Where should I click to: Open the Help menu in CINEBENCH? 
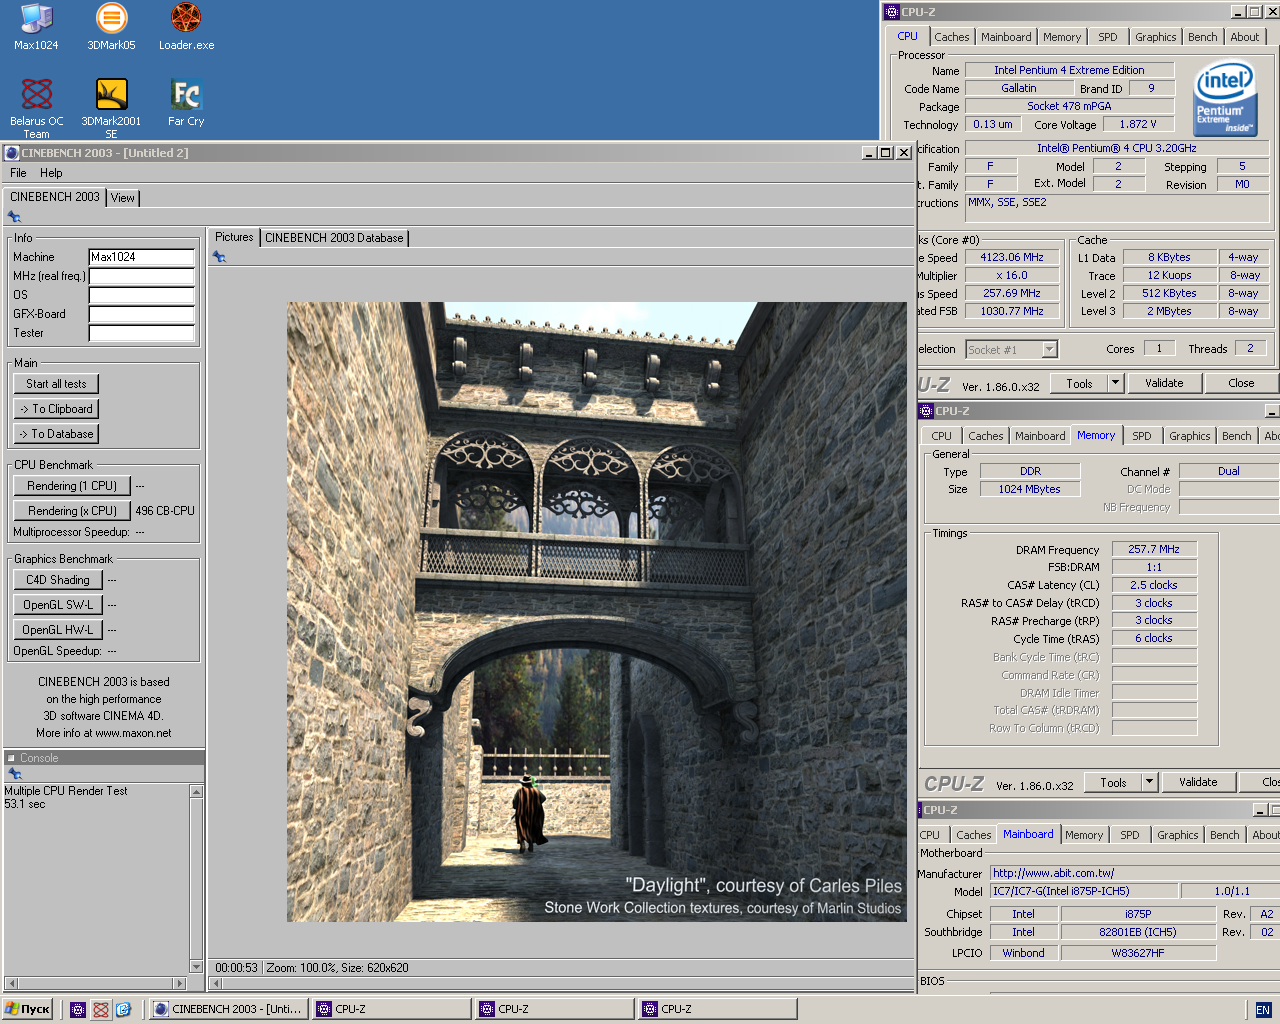pos(51,173)
